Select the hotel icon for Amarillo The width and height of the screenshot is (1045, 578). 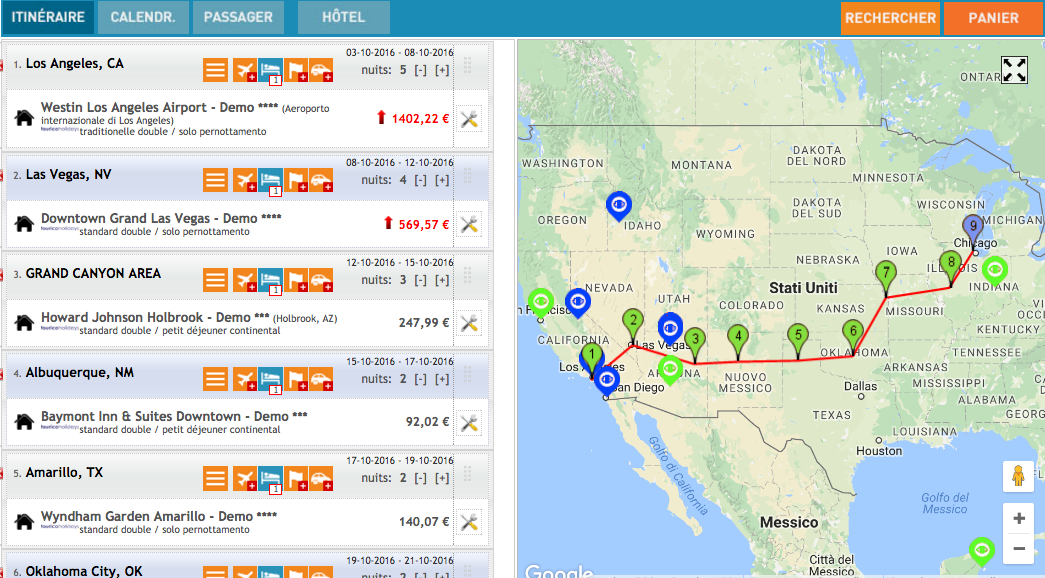270,478
